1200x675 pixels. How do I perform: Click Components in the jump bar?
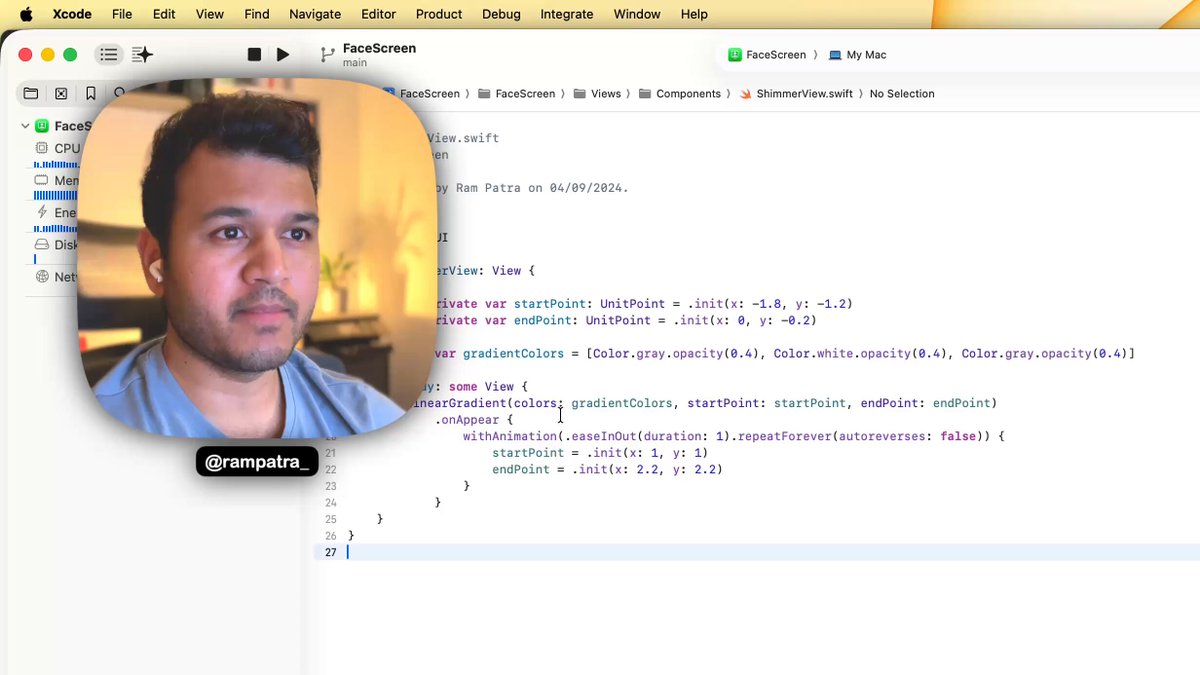[688, 94]
